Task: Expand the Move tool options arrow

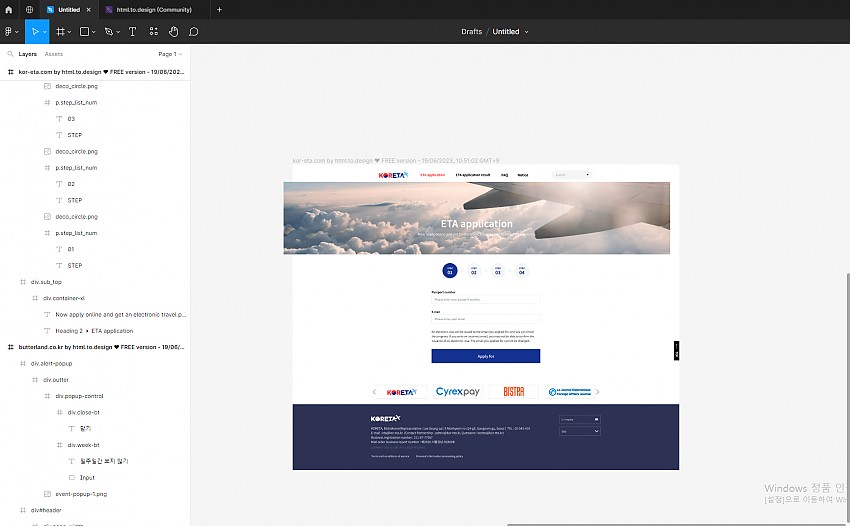Action: click(44, 31)
